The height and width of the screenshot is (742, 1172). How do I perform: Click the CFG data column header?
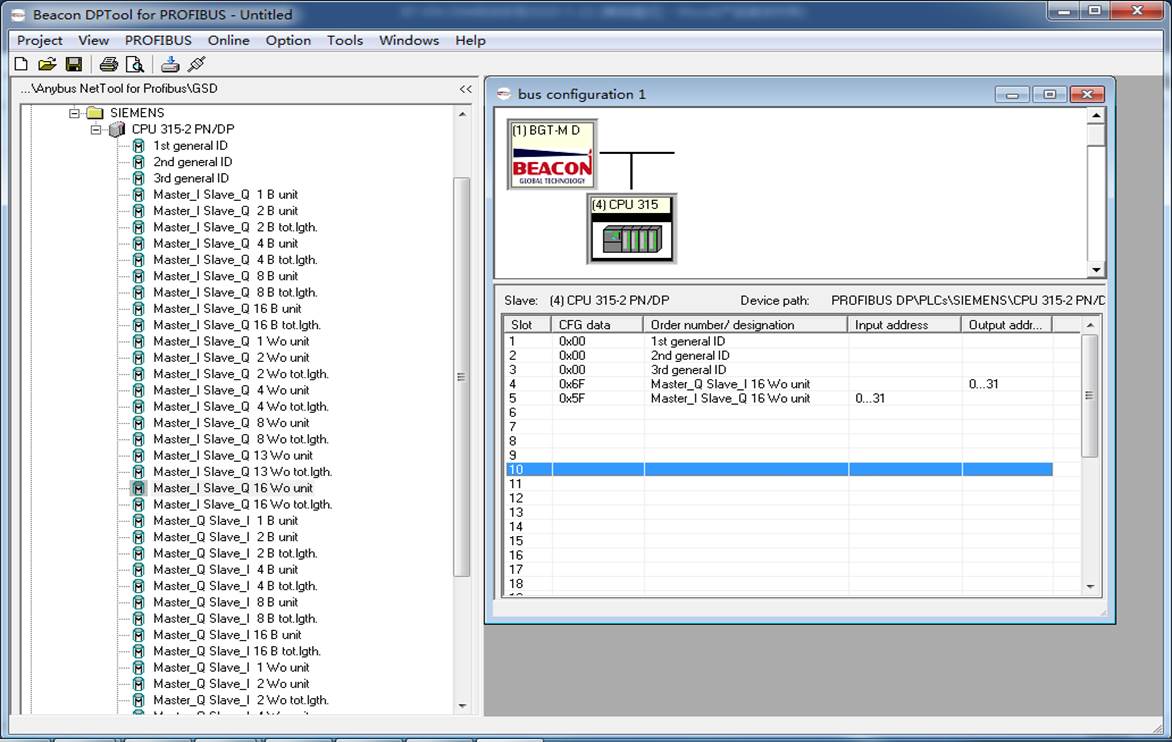tap(597, 325)
